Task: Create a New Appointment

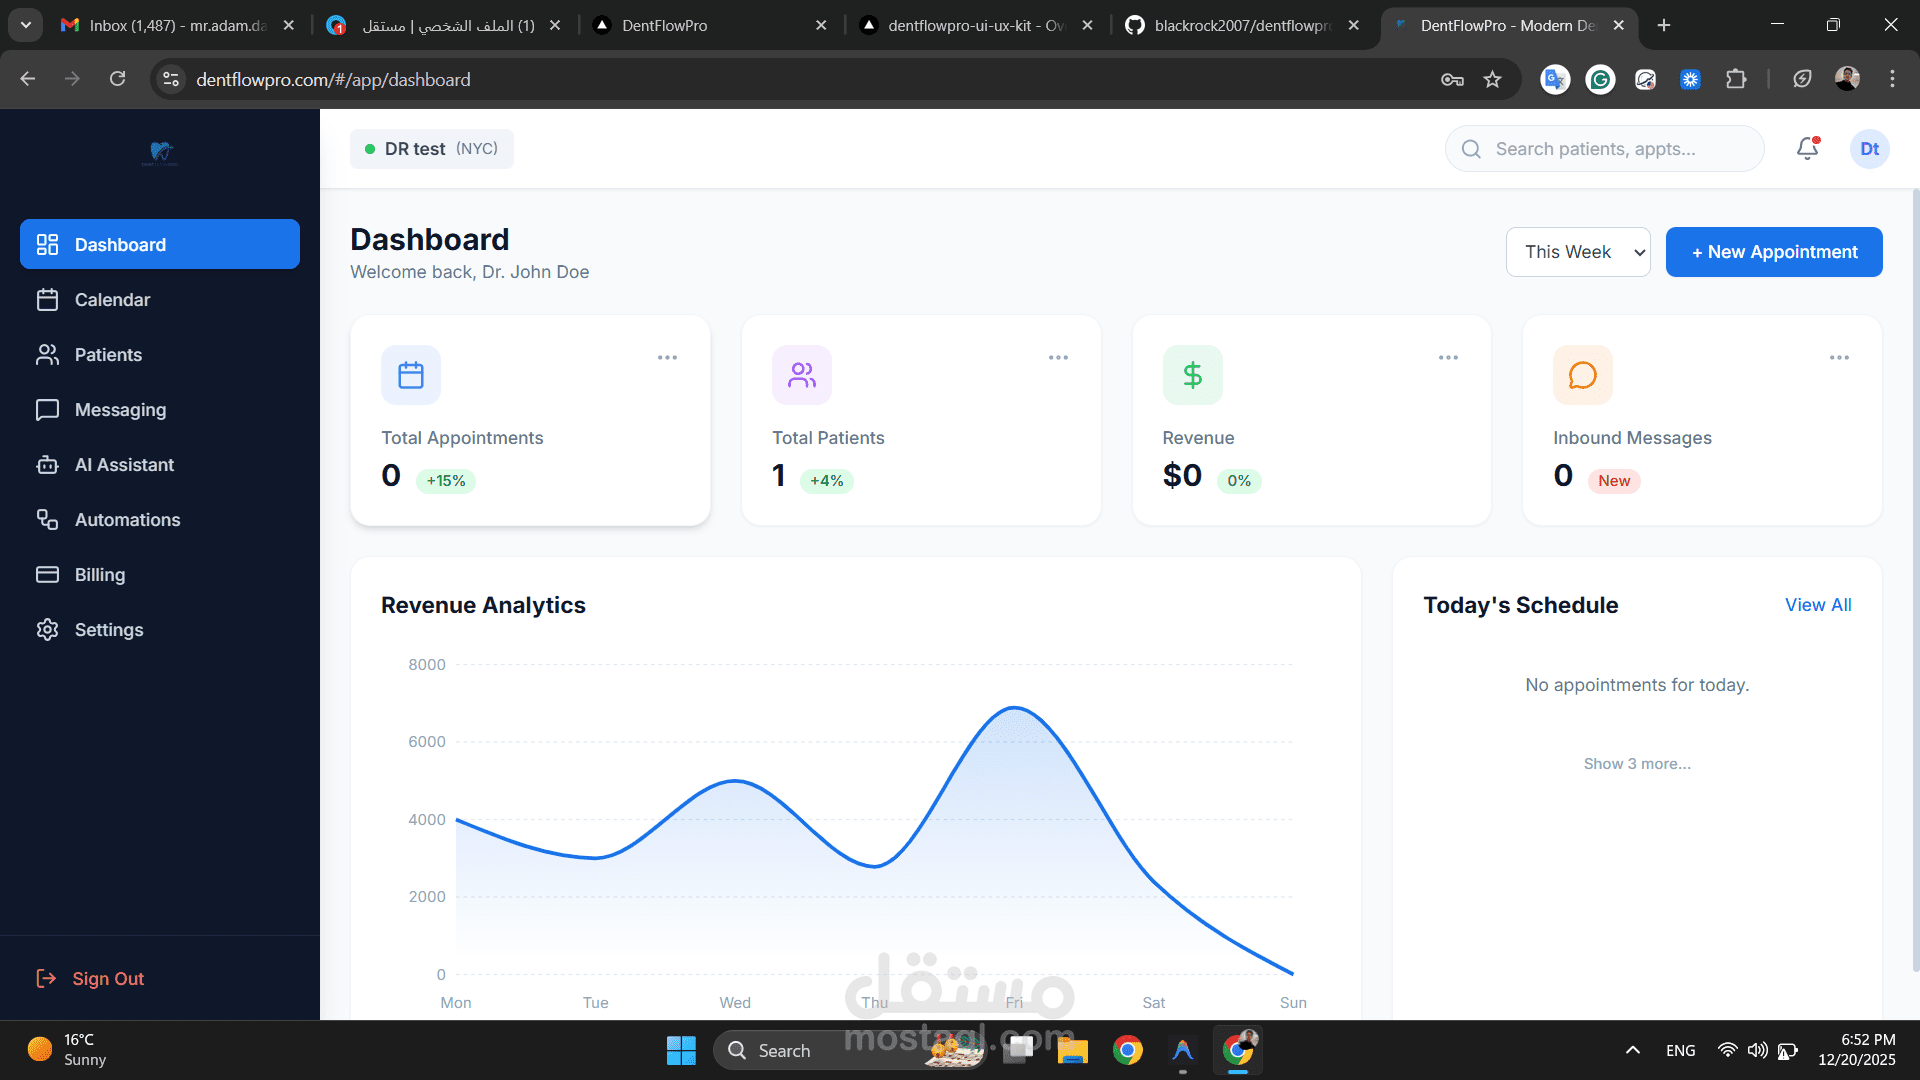Action: (x=1773, y=251)
